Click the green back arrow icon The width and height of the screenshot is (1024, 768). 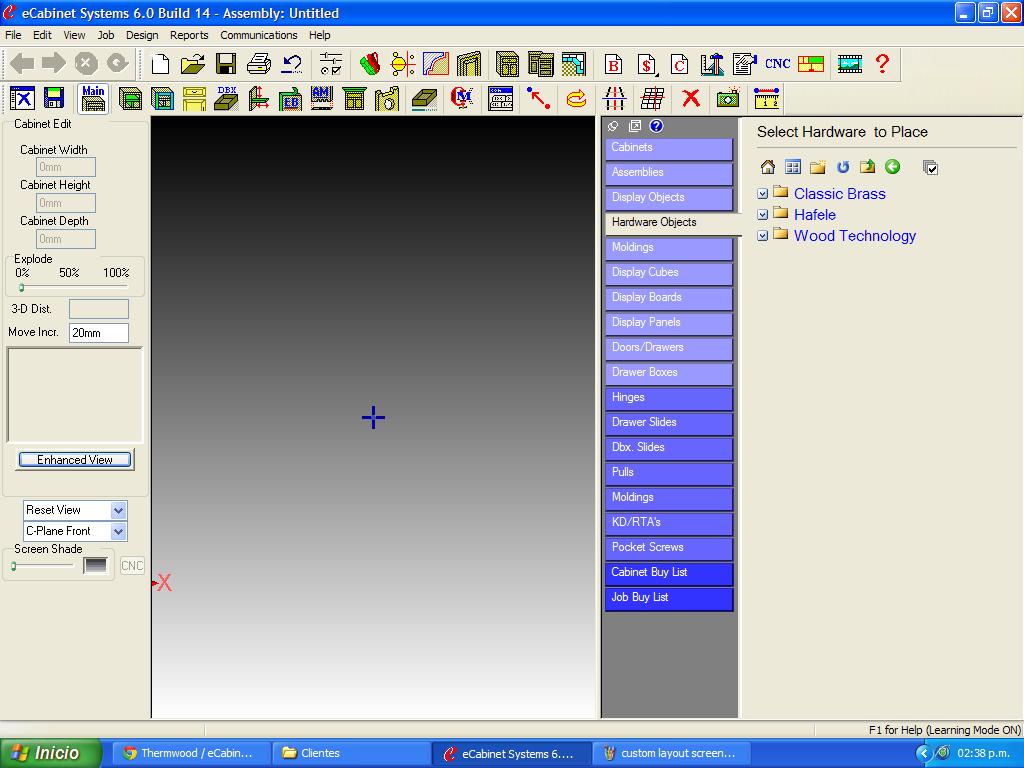(893, 167)
